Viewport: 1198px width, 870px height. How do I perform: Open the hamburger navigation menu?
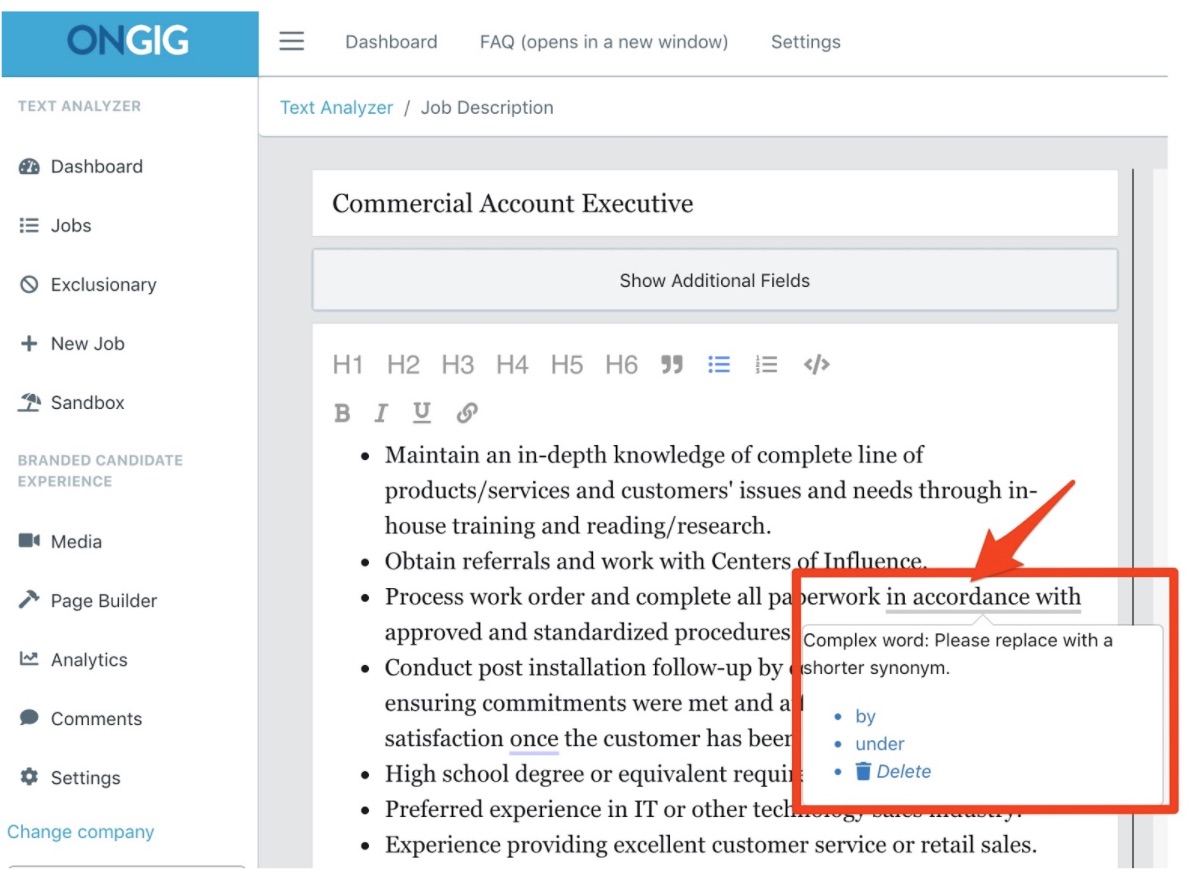click(x=291, y=41)
